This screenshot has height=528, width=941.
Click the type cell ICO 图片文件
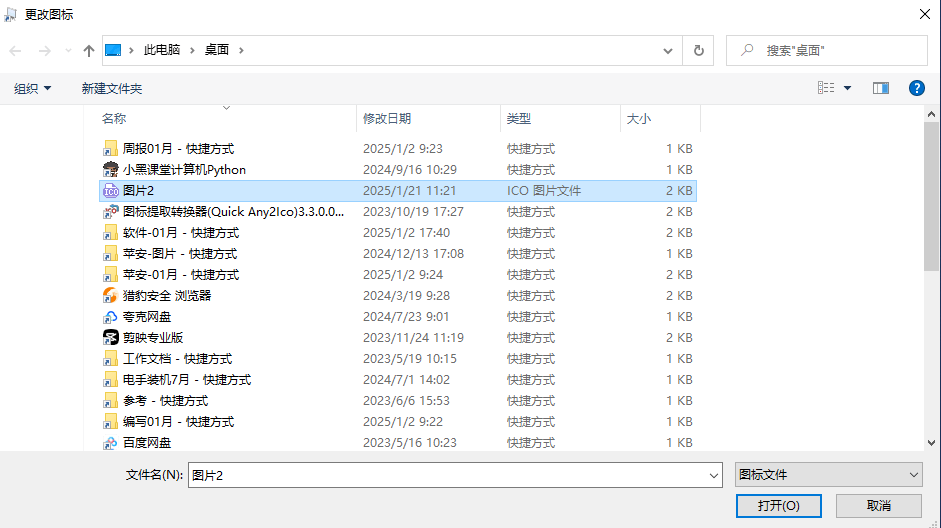click(543, 190)
